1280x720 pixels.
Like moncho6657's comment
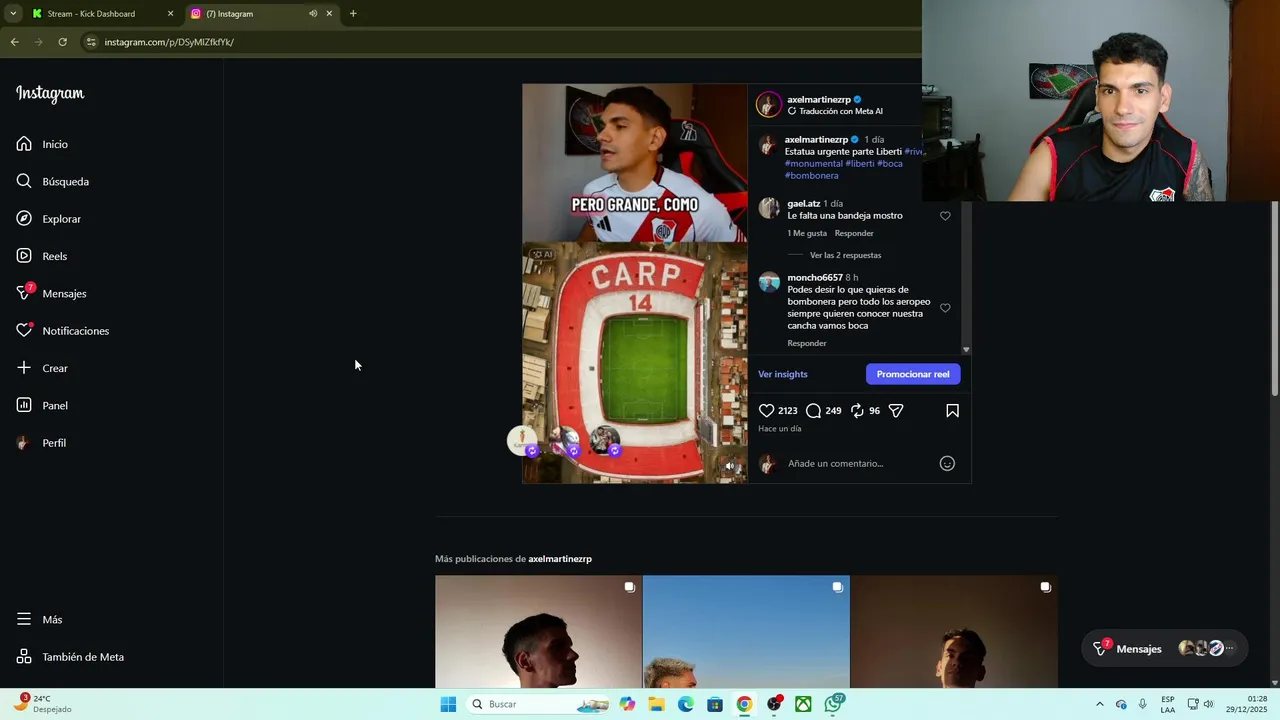945,308
